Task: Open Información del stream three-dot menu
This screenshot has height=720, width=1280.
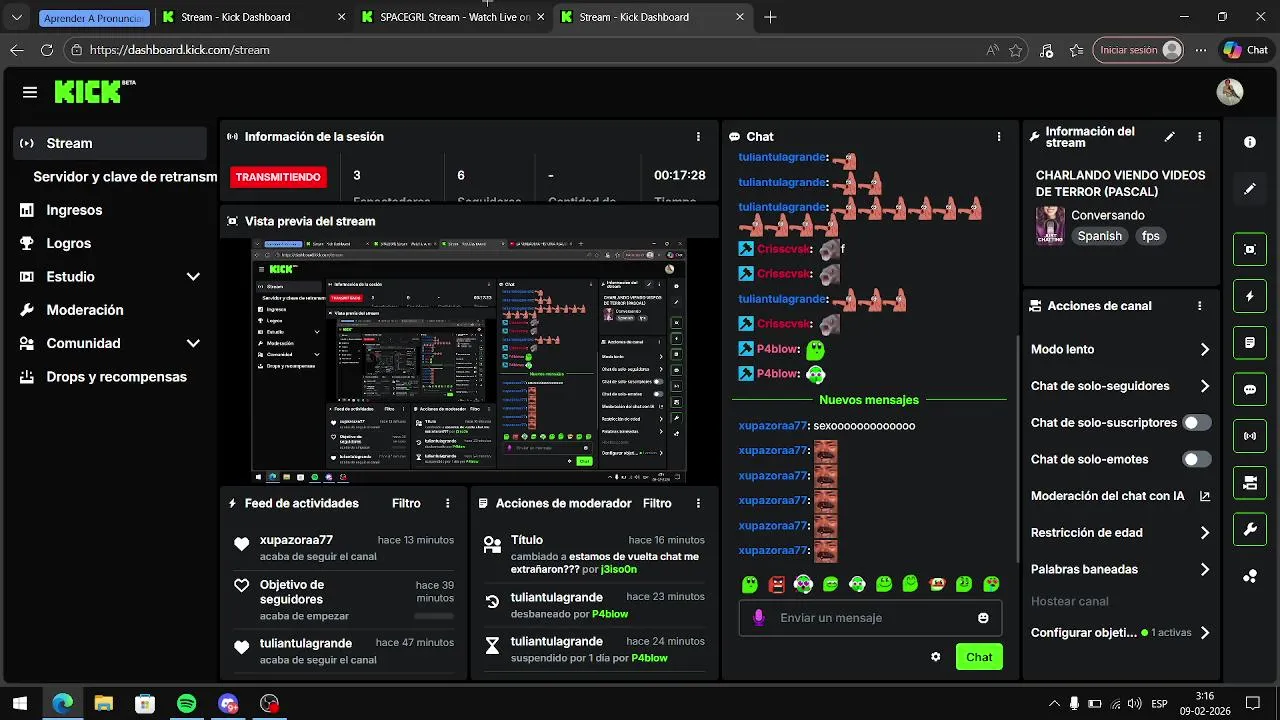Action: coord(1200,137)
